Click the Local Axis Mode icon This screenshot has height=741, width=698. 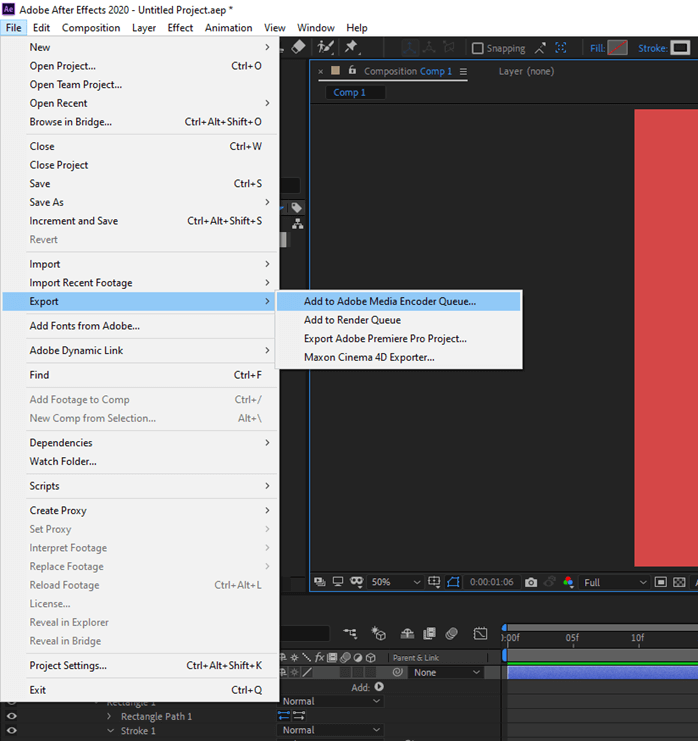pos(409,48)
